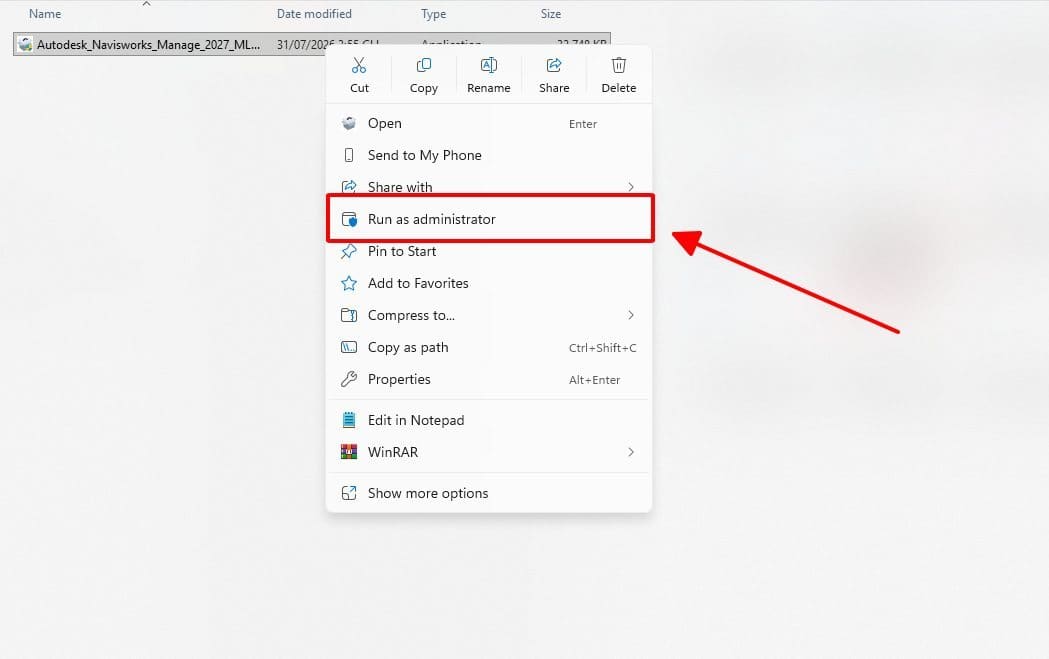Sort by the Type column header

click(x=434, y=13)
